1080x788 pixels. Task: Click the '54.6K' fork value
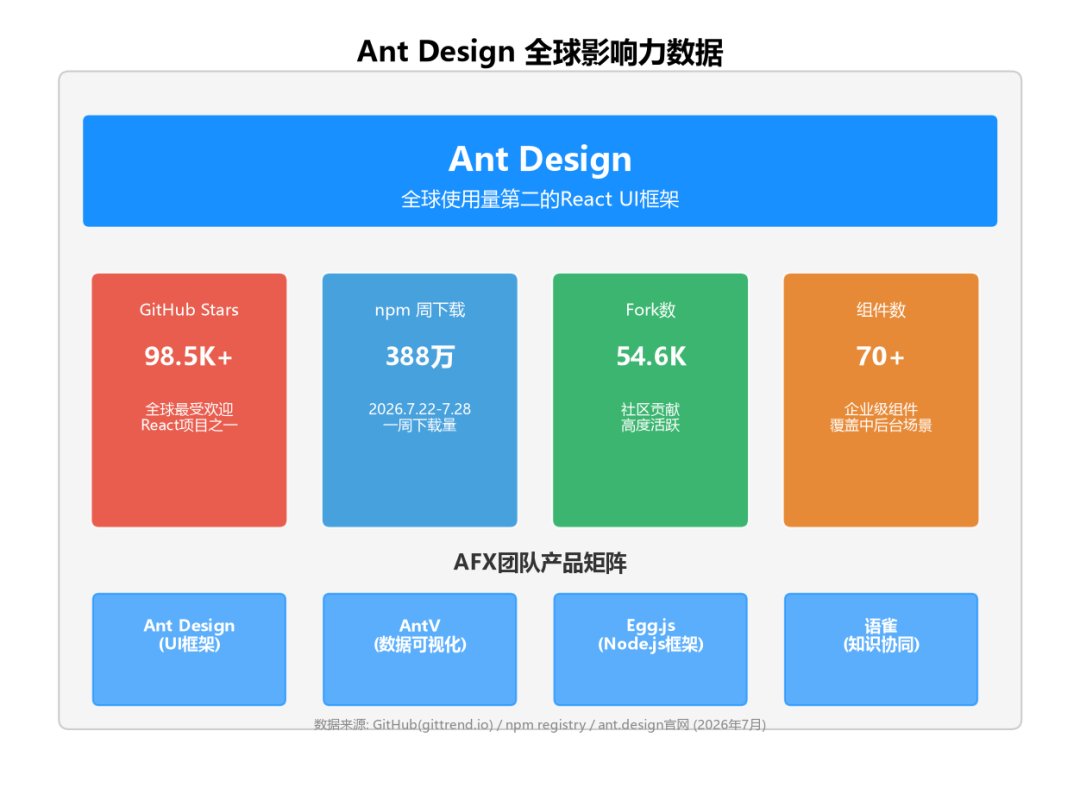point(651,356)
